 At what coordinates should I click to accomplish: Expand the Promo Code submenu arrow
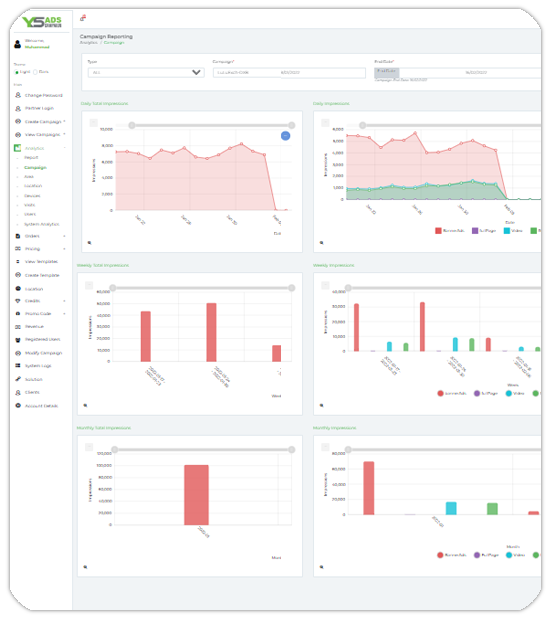tap(64, 313)
